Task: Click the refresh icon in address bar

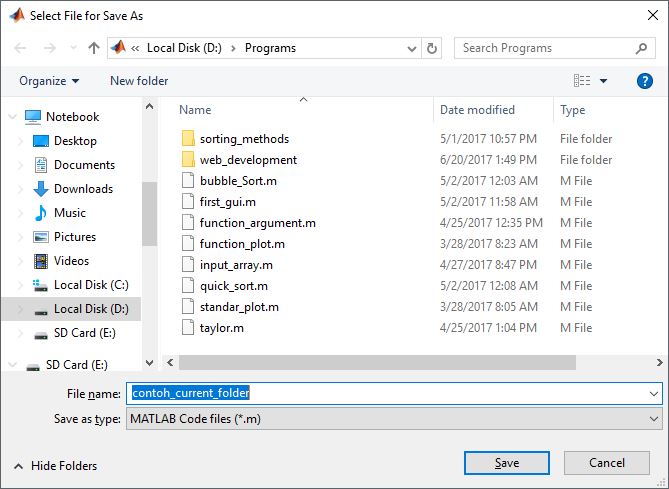Action: 432,48
